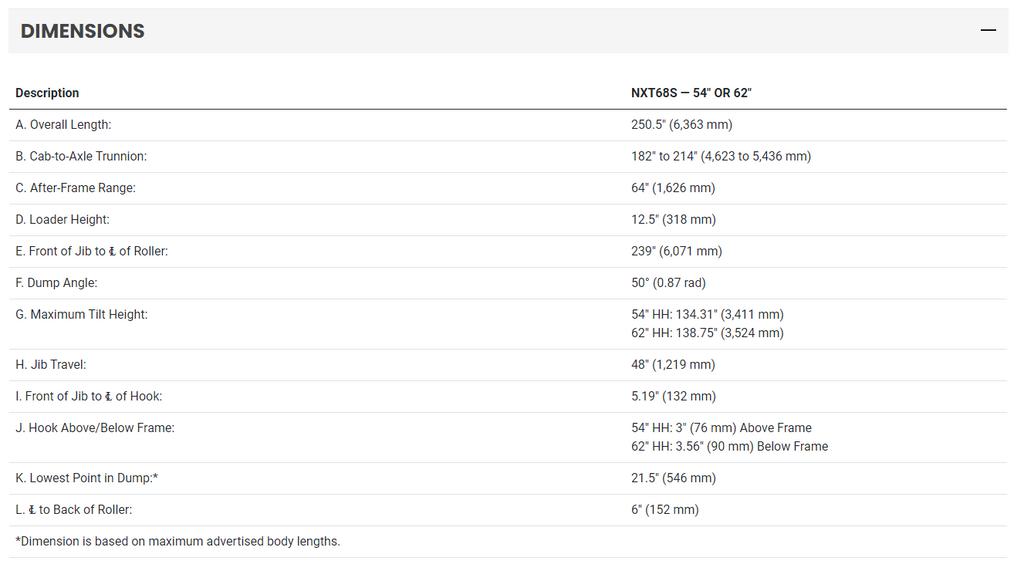
Task: Click the D. Loader Height label
Action: click(63, 220)
